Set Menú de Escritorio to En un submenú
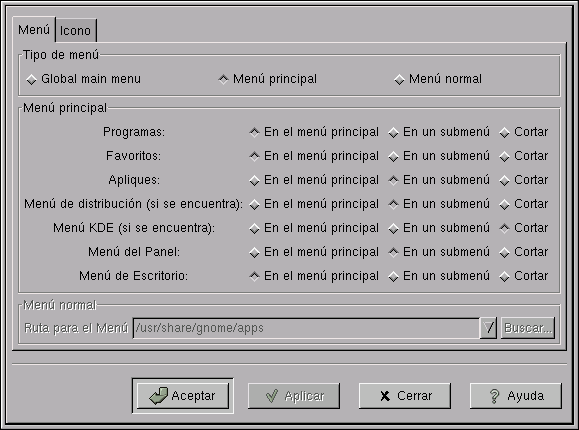 coord(394,277)
